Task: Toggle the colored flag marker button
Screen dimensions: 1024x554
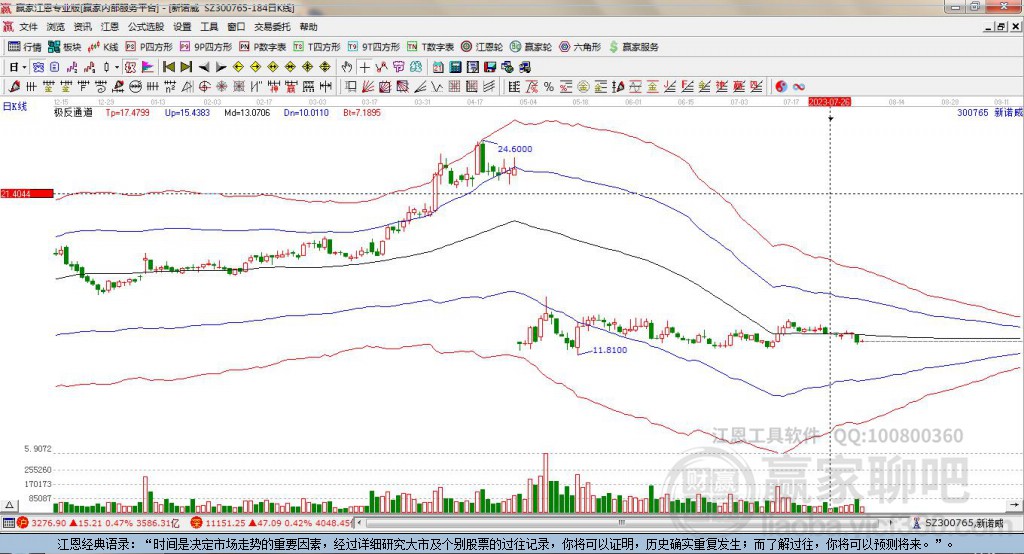Action: click(x=148, y=67)
